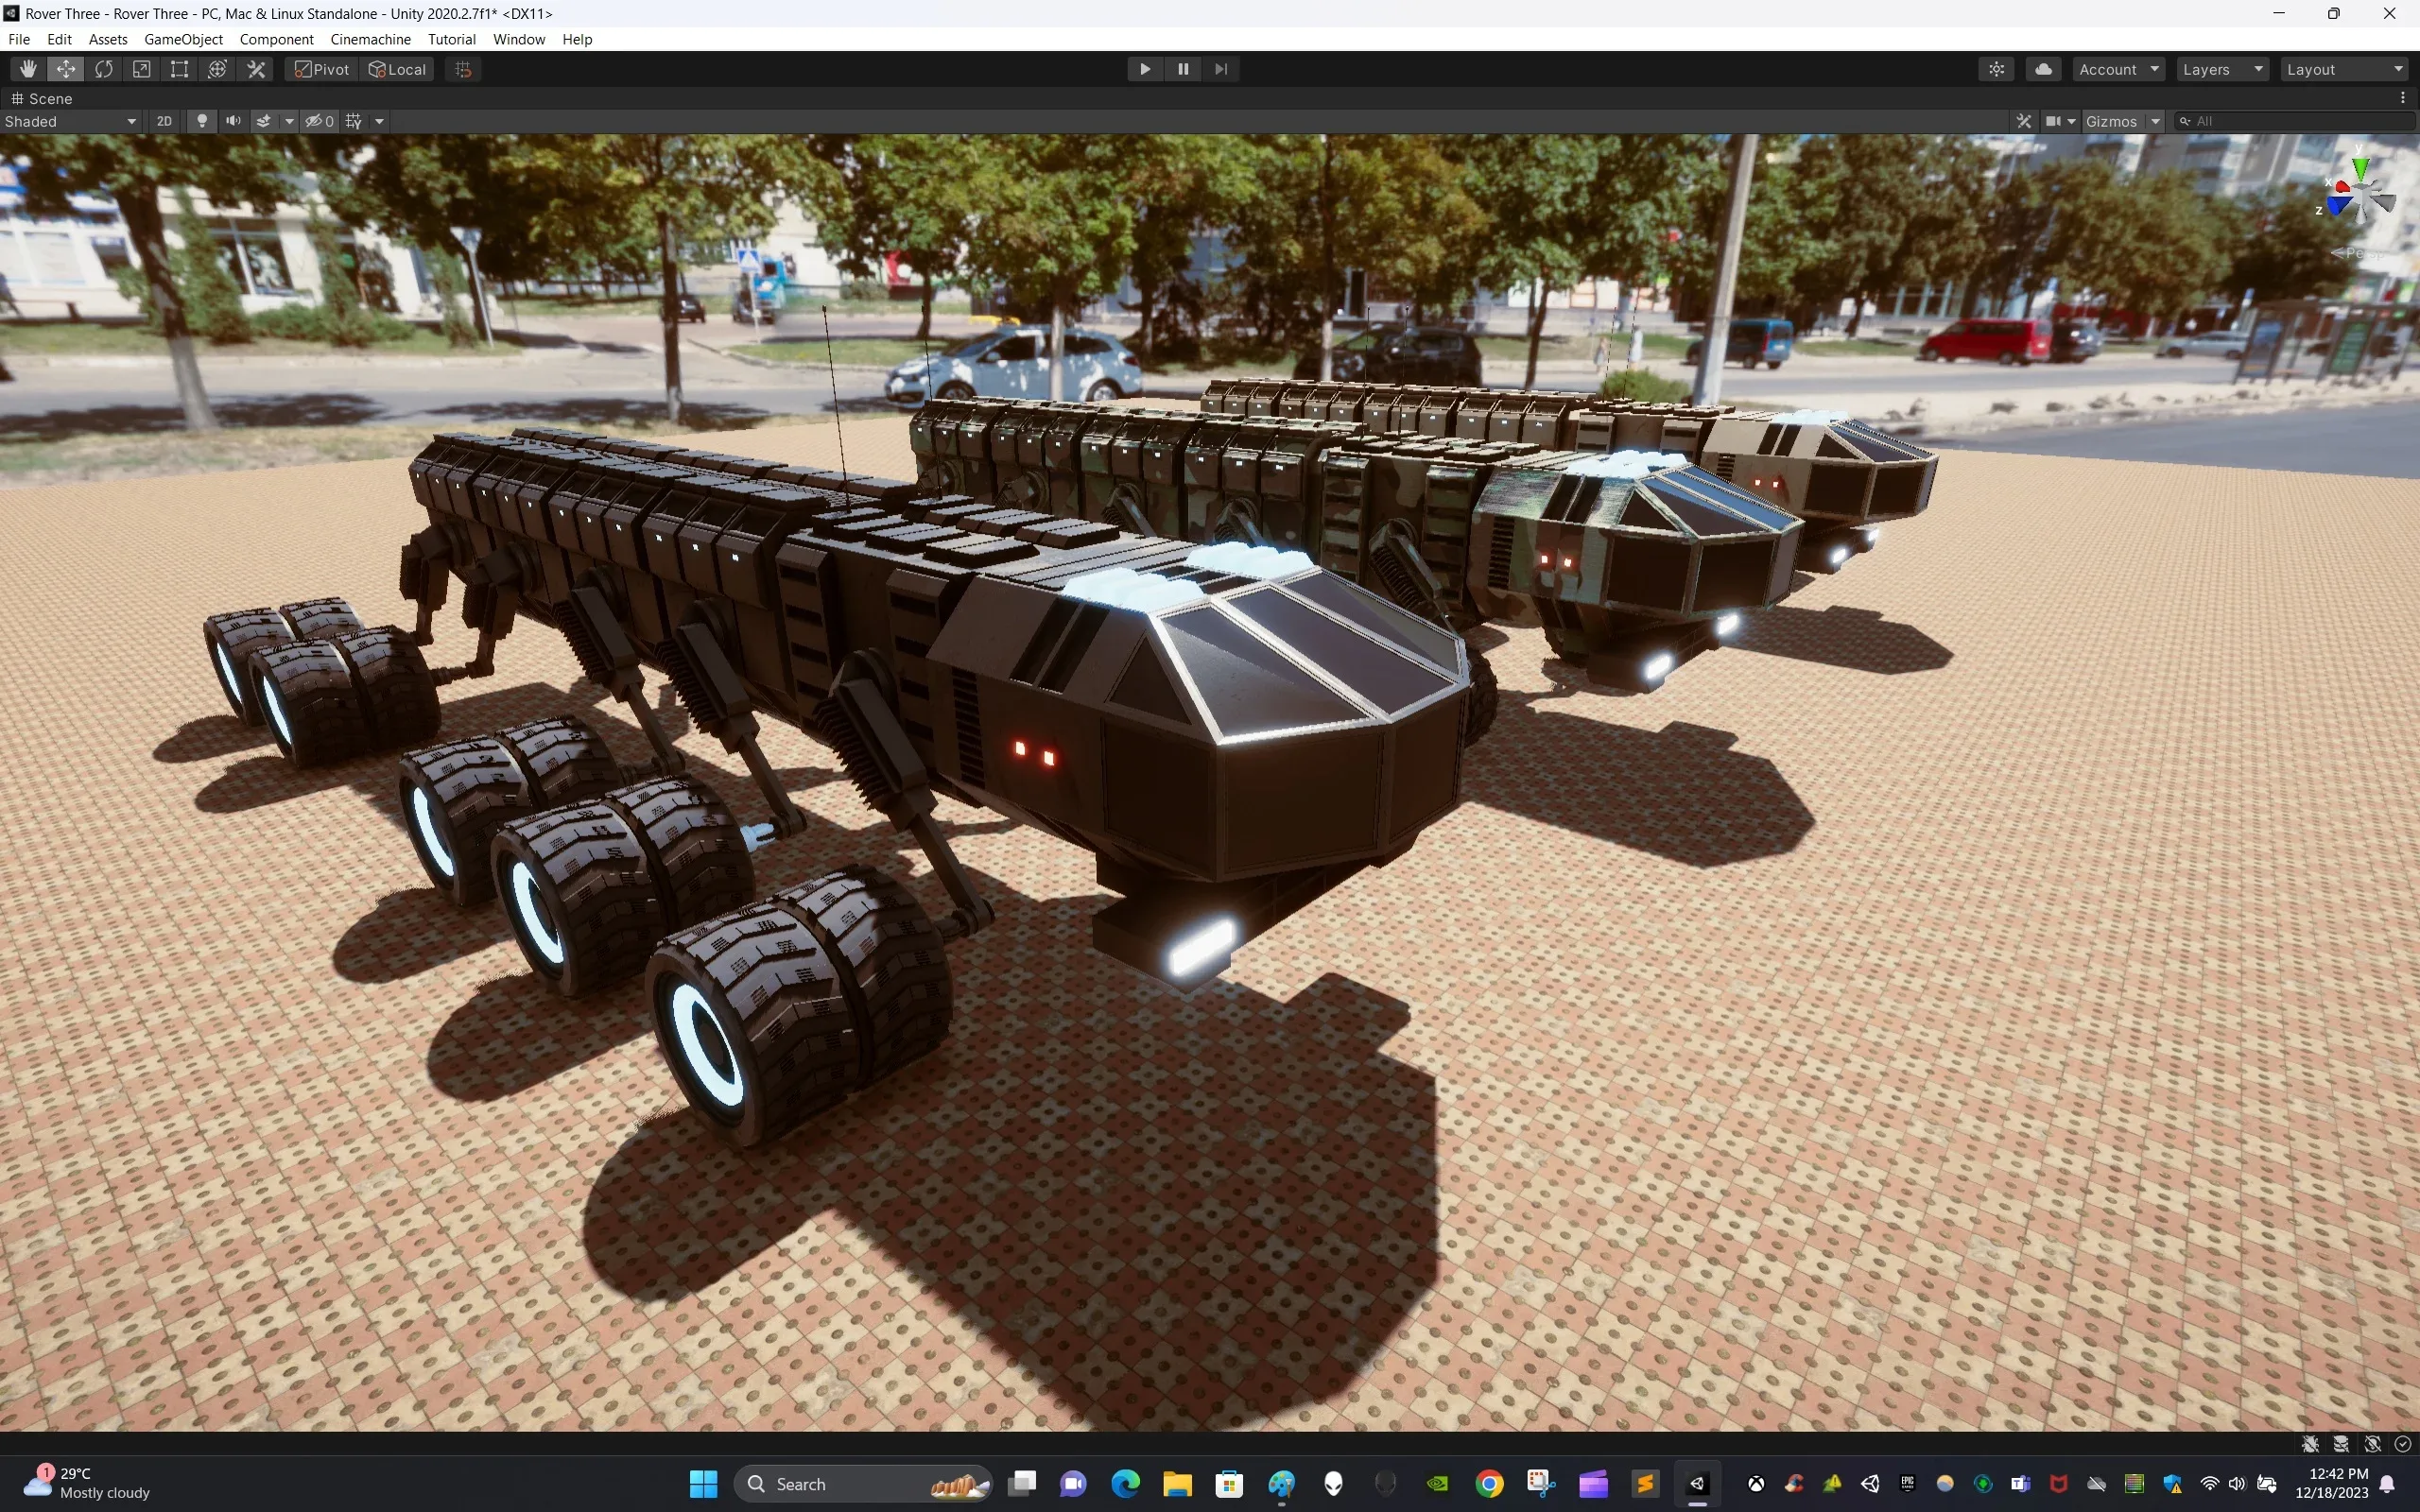Open the GameObject menu
Screen dimensions: 2420x1512
pos(183,39)
